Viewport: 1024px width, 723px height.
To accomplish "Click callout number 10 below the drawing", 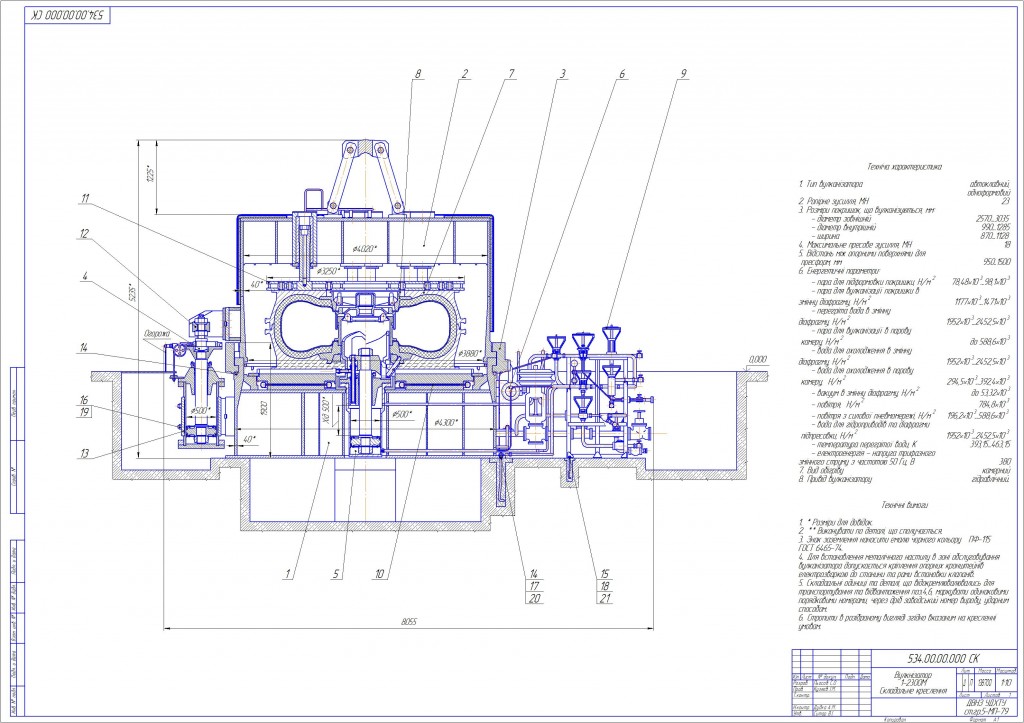I will (x=379, y=574).
